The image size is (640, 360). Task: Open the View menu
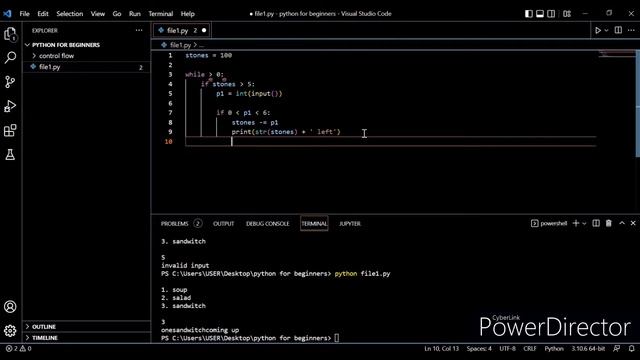tap(98, 14)
